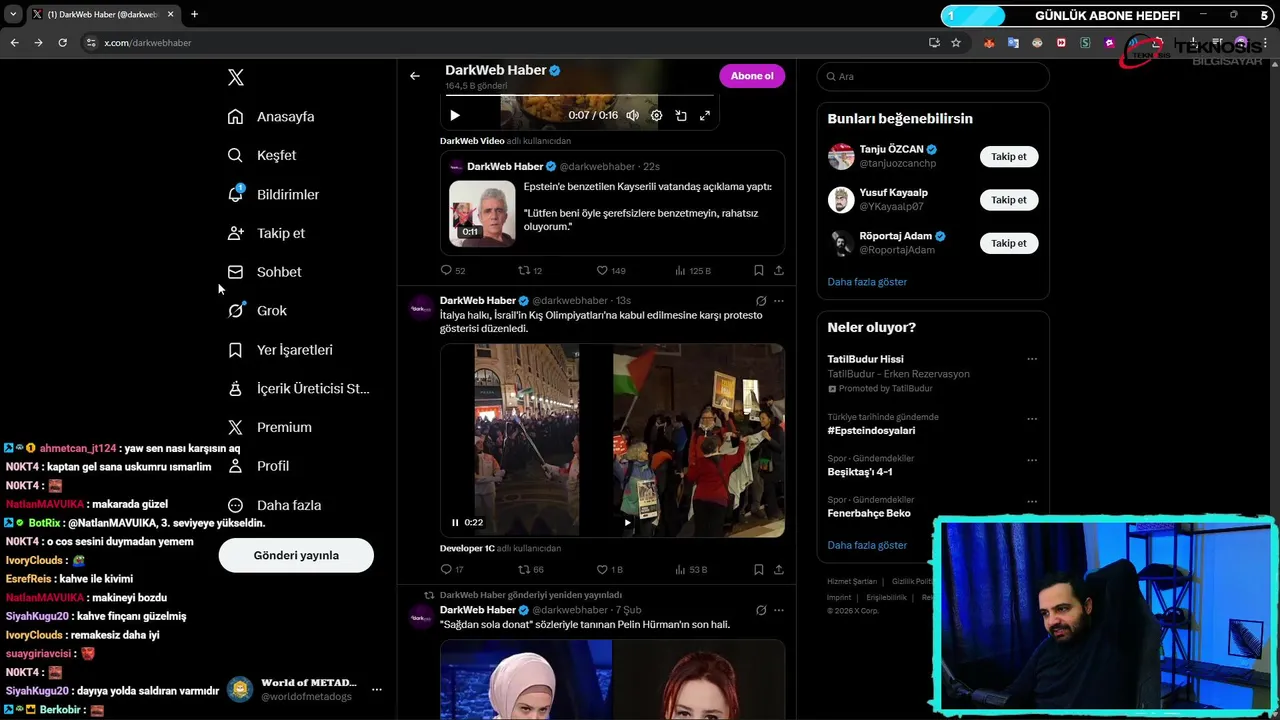This screenshot has height=720, width=1280.
Task: Bookmark the Epstein quote post
Action: [x=759, y=270]
